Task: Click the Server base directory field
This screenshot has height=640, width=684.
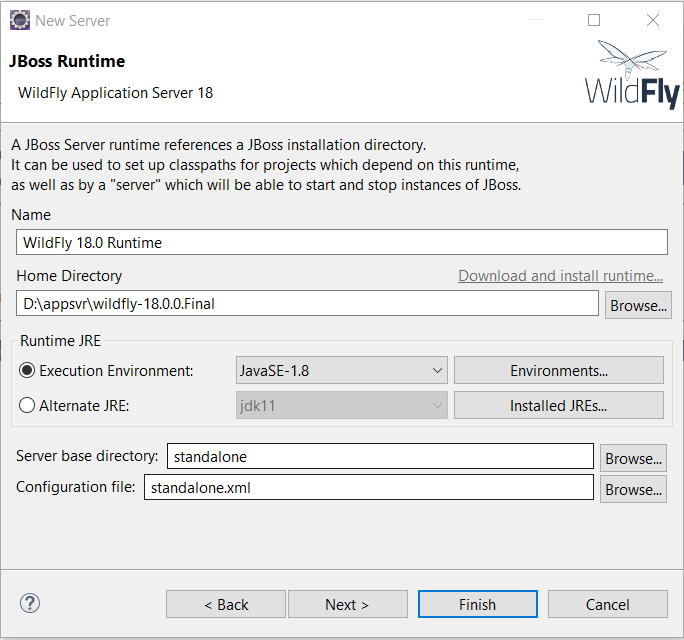Action: coord(380,456)
